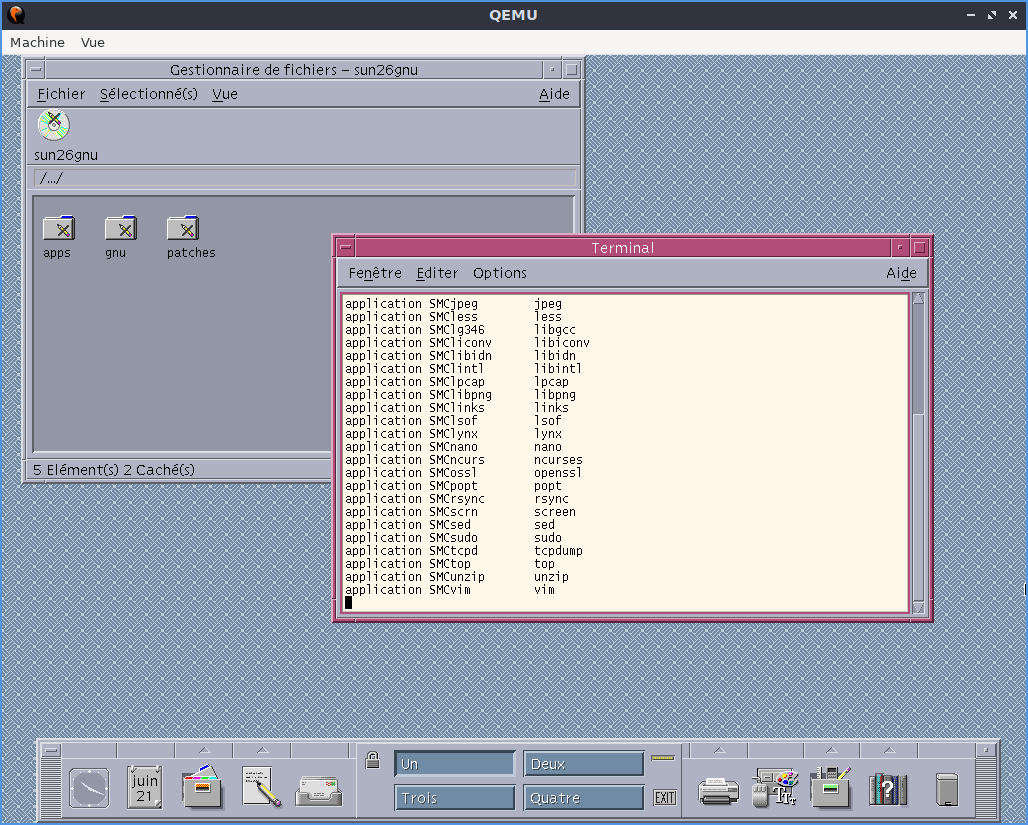Click the QEMU logo icon in title bar
1028x825 pixels.
click(x=16, y=14)
